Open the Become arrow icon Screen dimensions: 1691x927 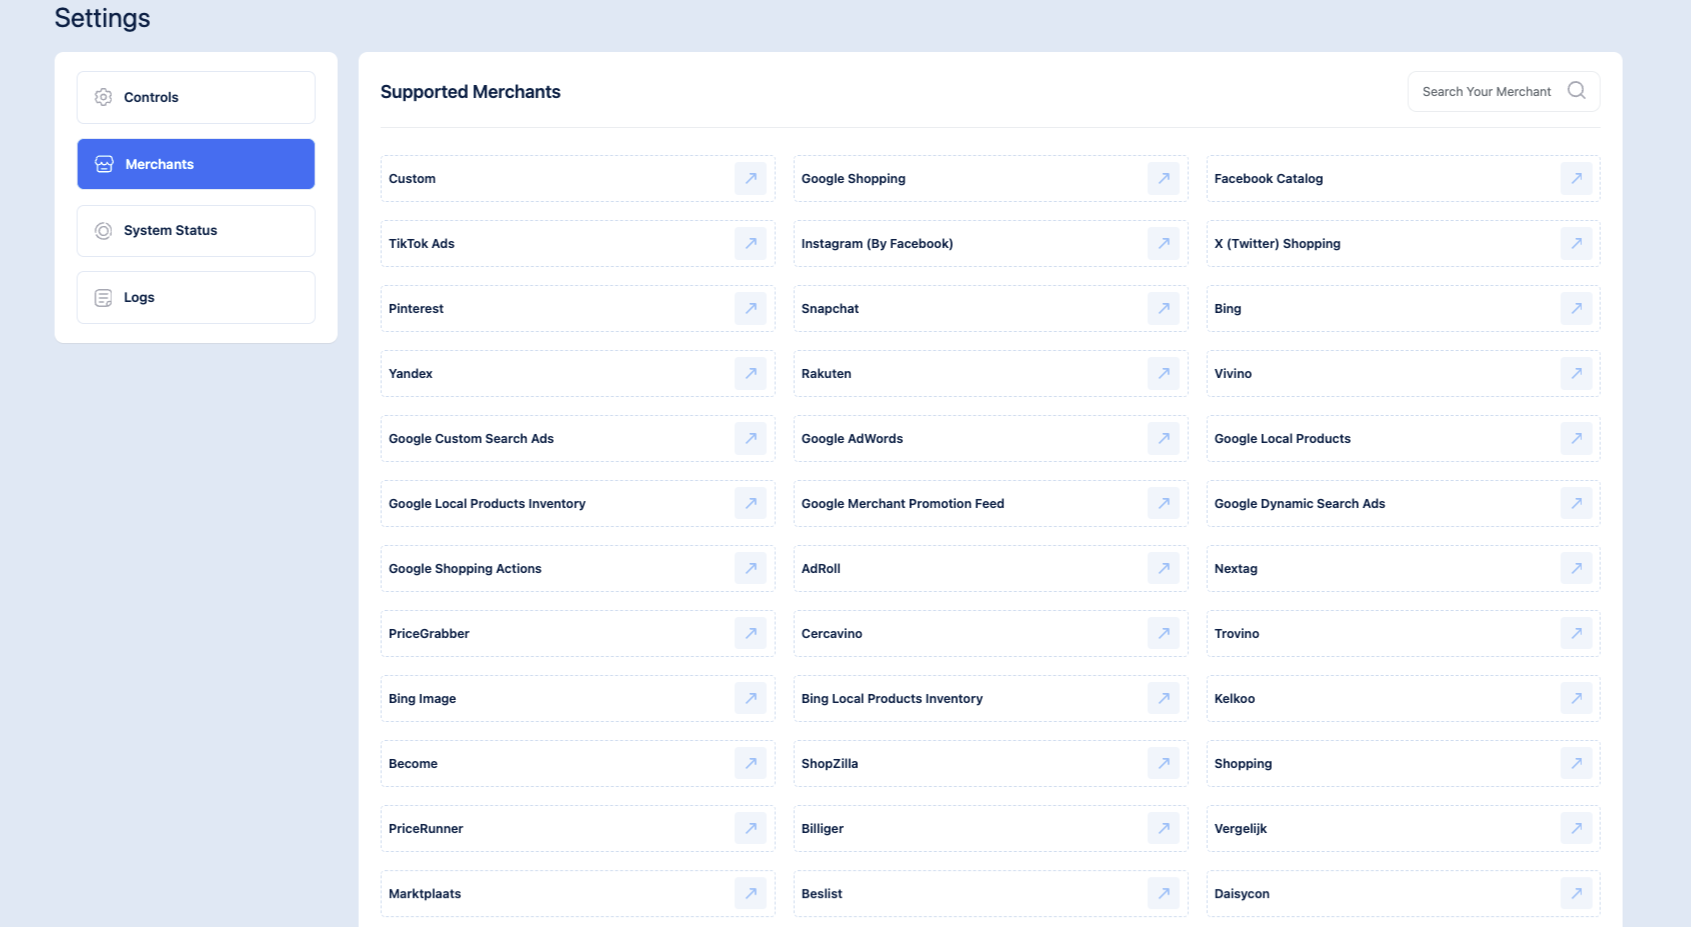coord(750,763)
